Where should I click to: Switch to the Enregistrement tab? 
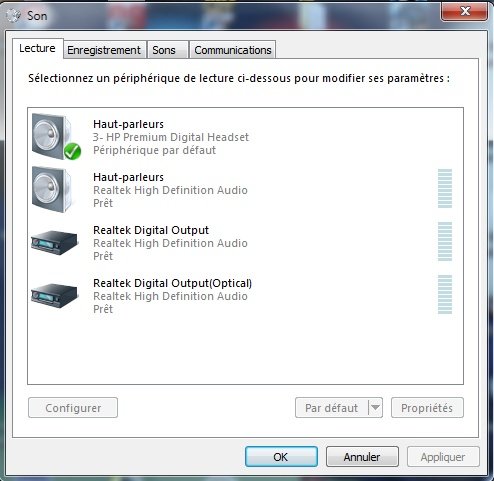click(104, 50)
